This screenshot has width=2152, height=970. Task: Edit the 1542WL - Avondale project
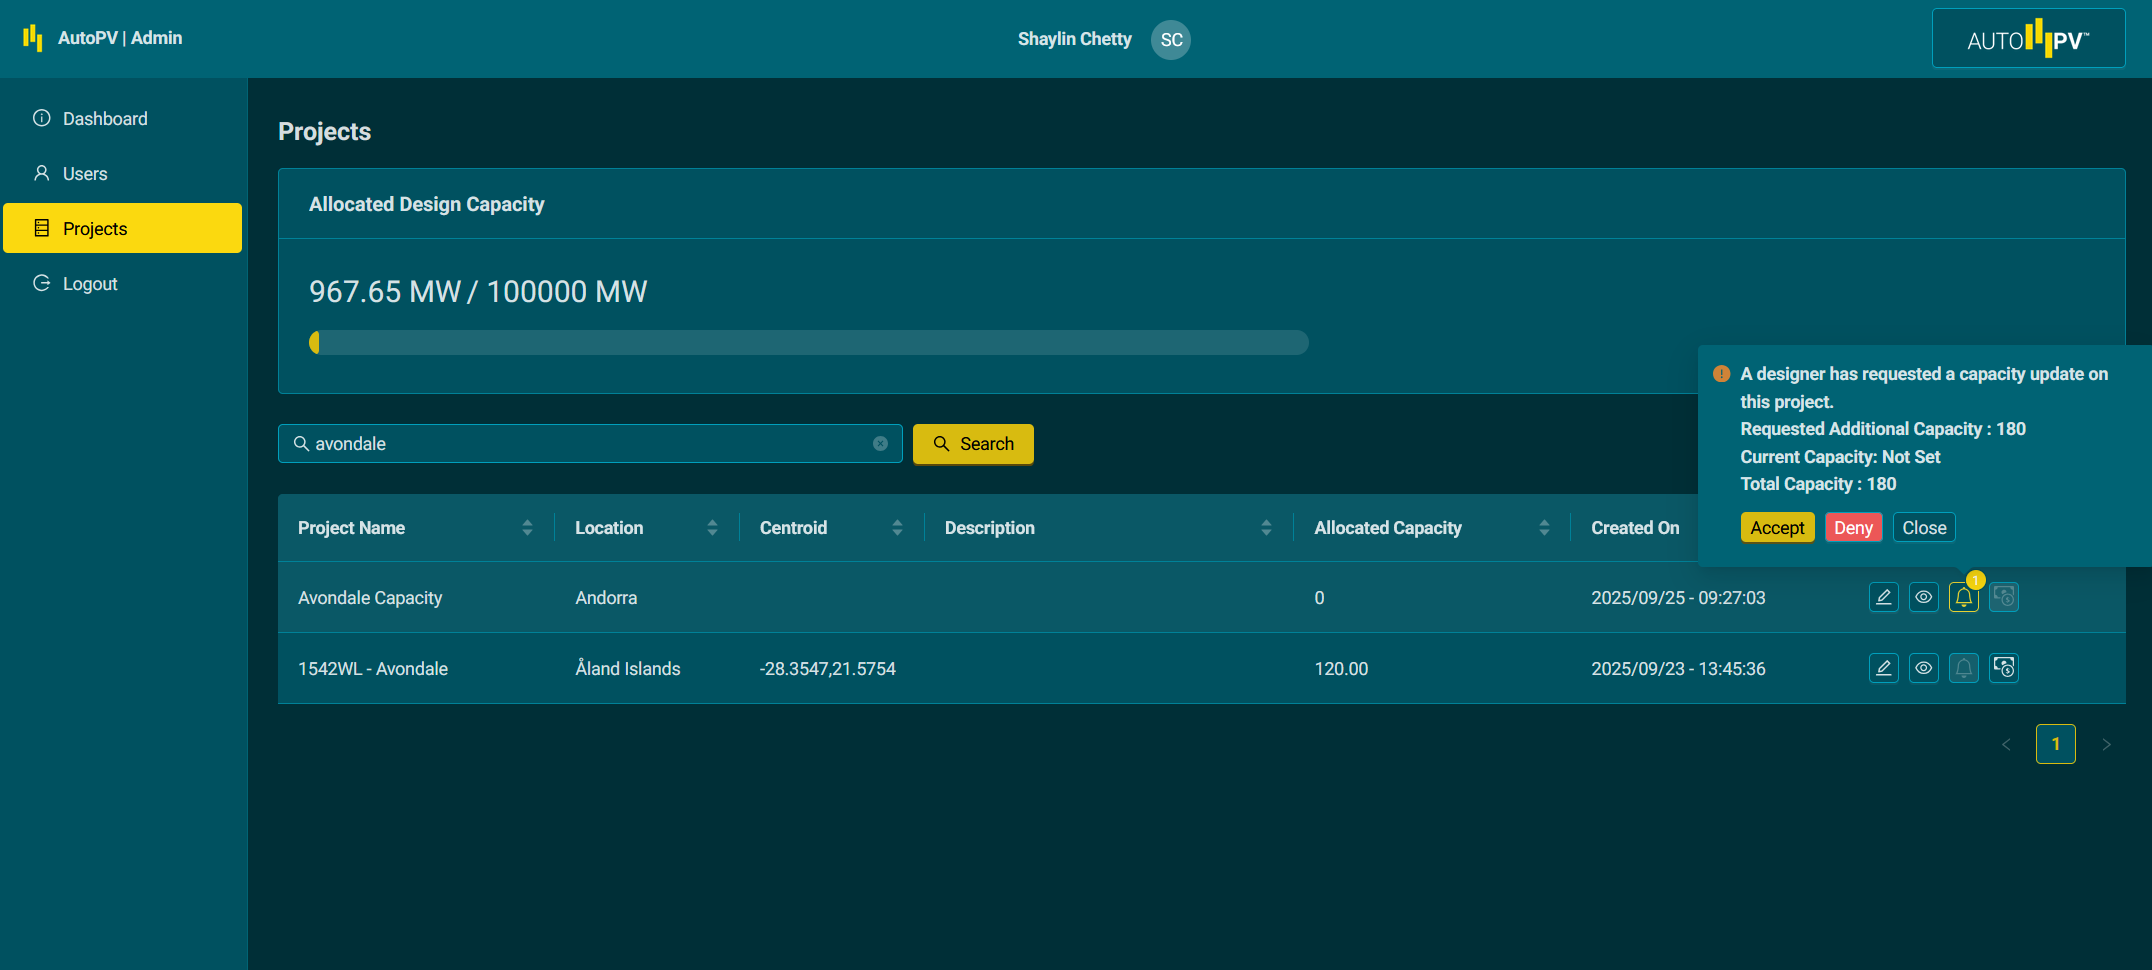1883,668
